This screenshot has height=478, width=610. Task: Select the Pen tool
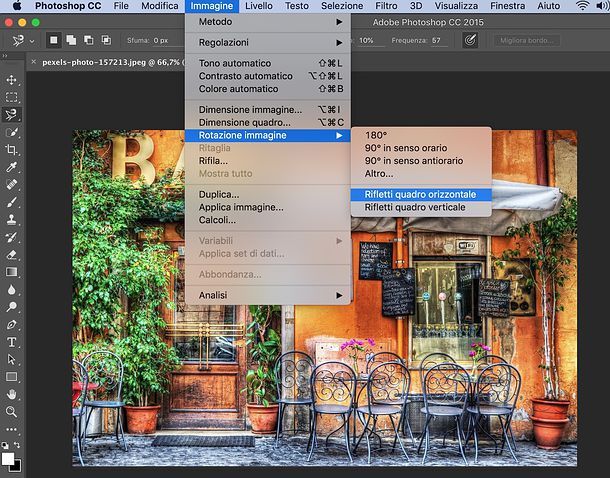tap(11, 324)
